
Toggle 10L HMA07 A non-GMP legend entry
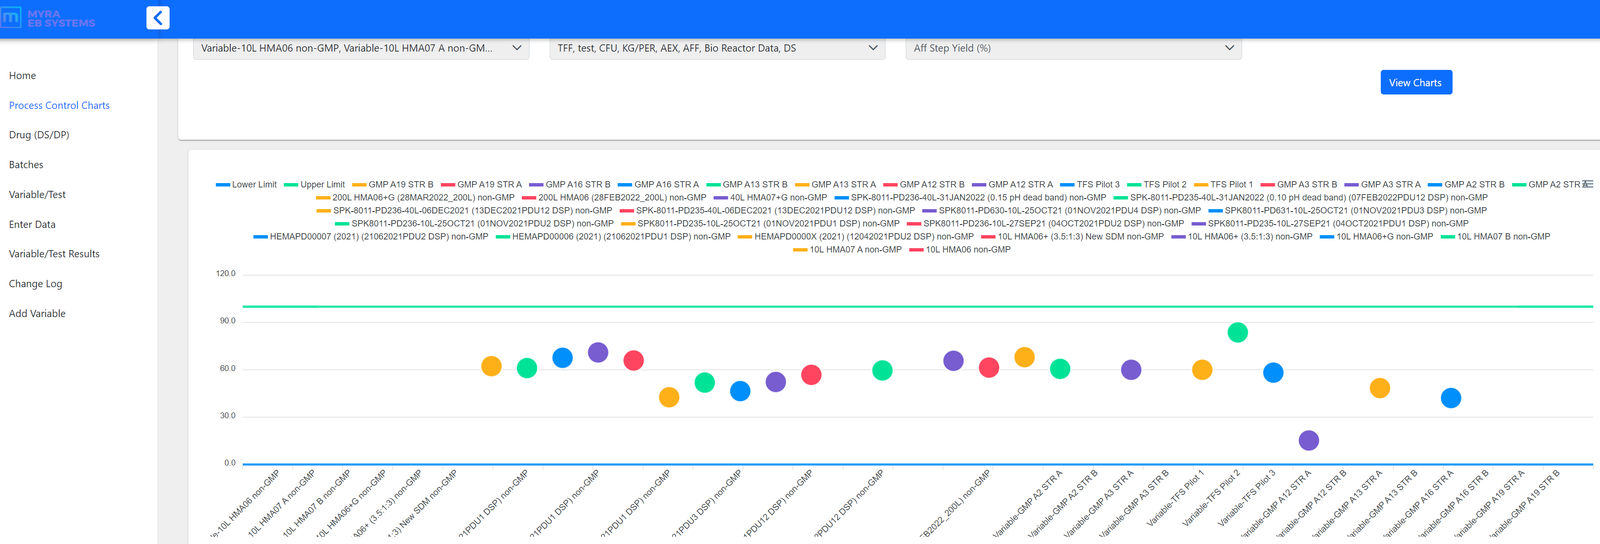click(x=848, y=250)
